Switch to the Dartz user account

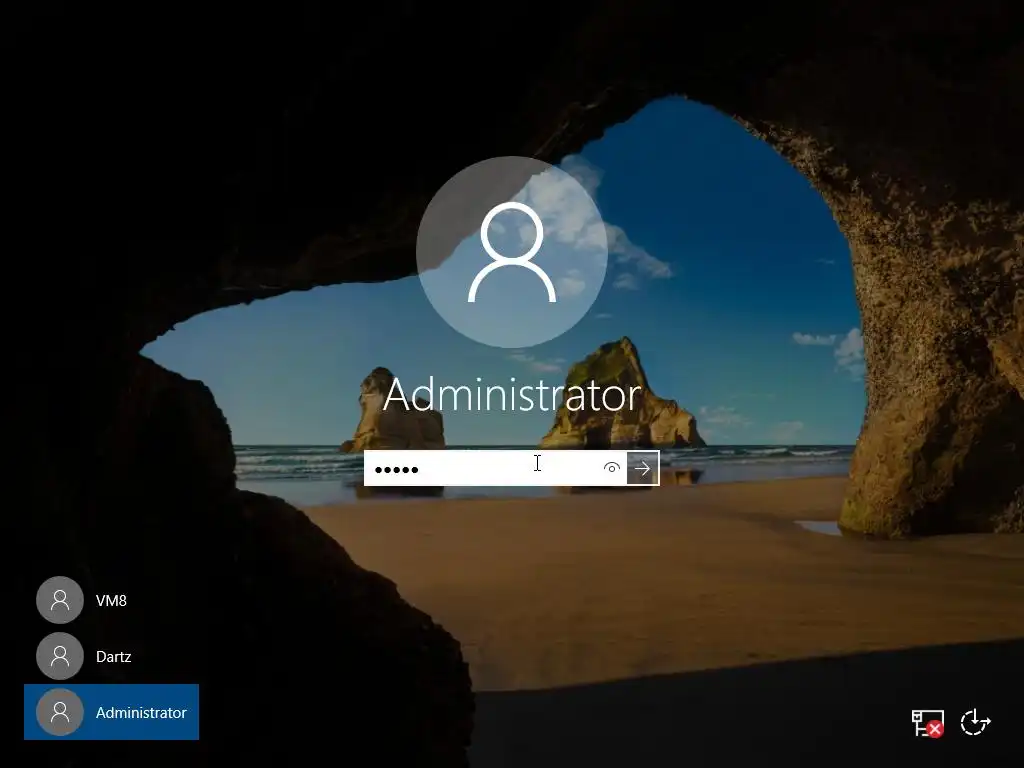[x=111, y=656]
